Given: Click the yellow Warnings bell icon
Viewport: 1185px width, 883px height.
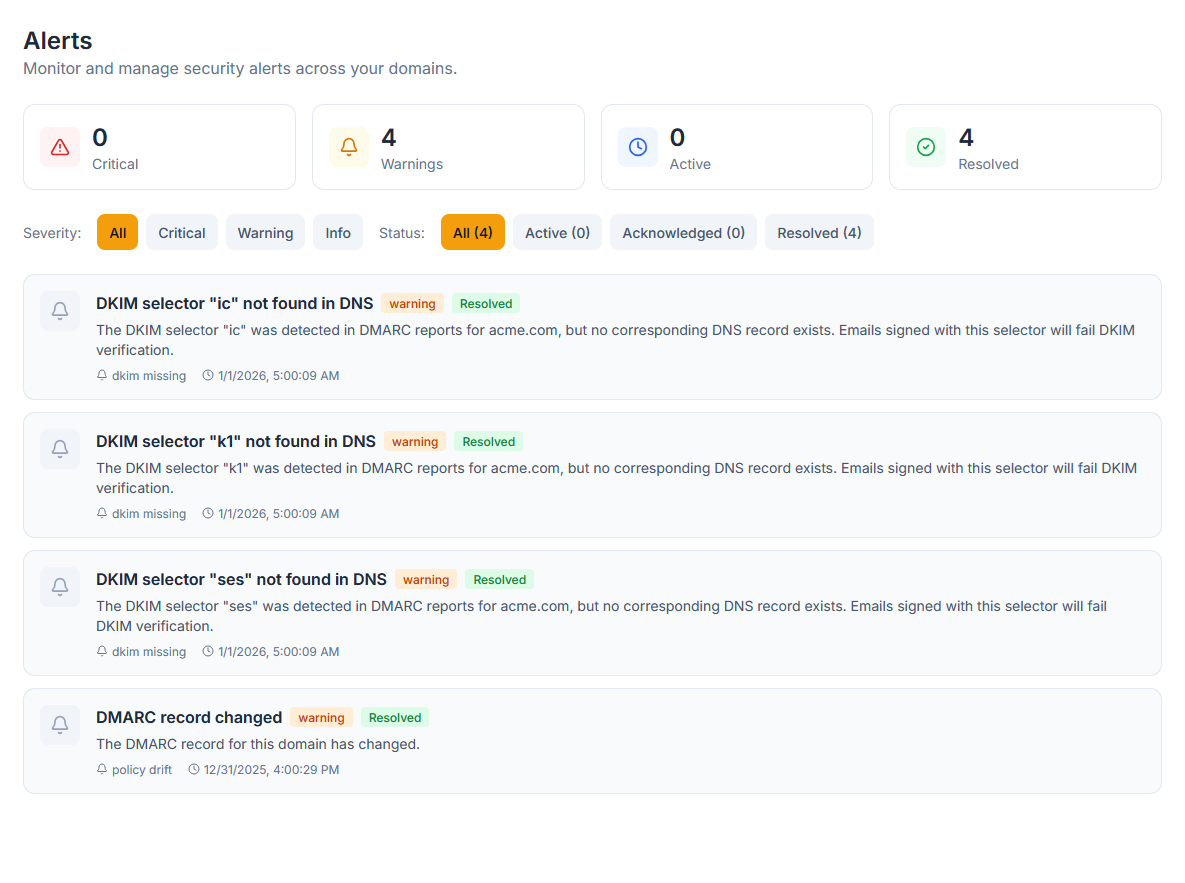Looking at the screenshot, I should point(349,147).
